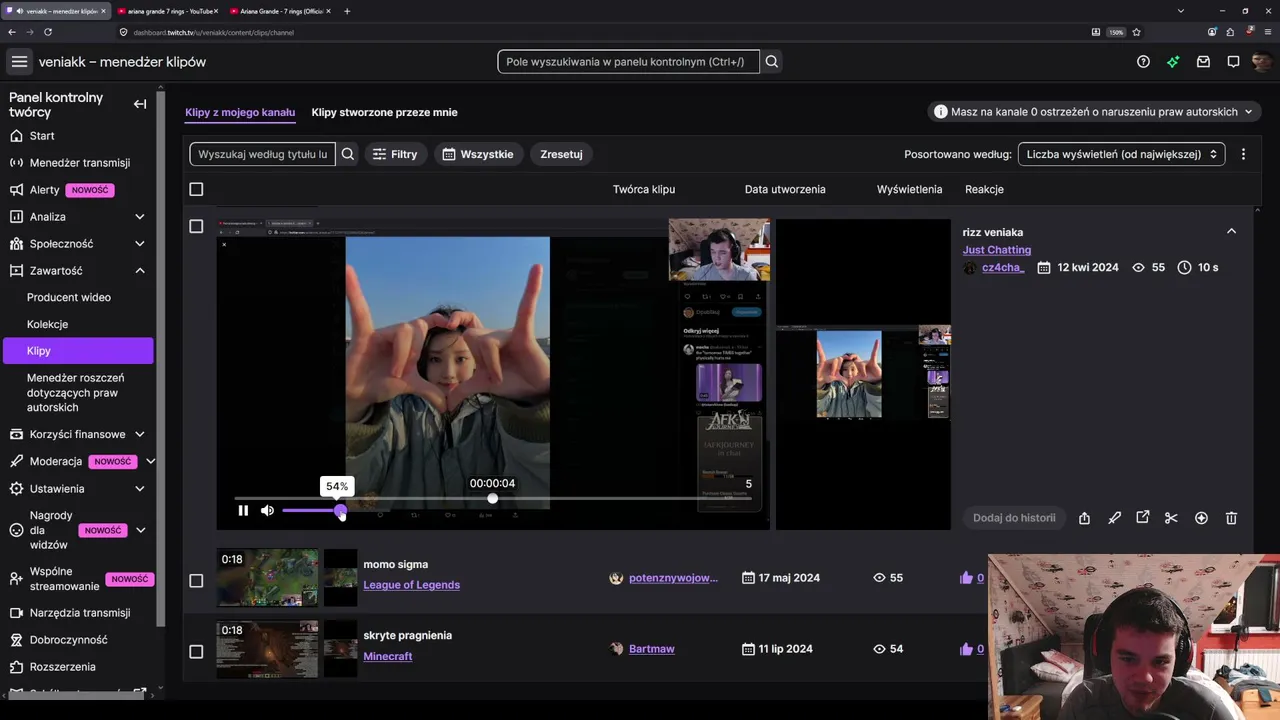This screenshot has height=720, width=1280.
Task: Check the skryte pragnienia clip checkbox
Action: pos(196,652)
